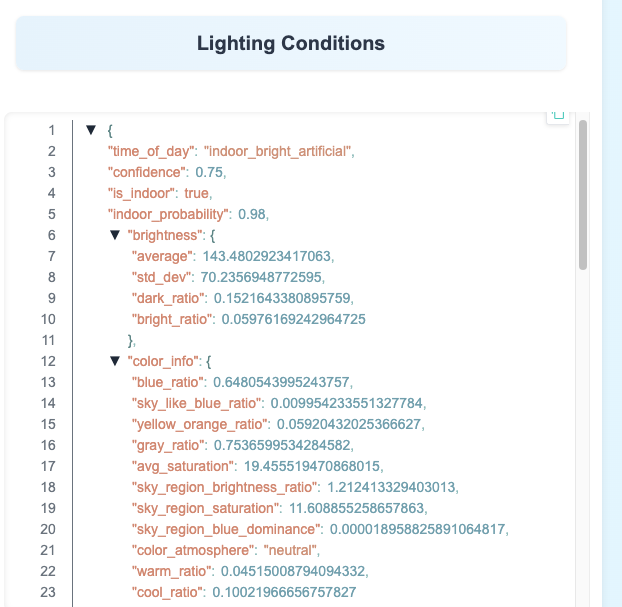This screenshot has height=607, width=622.
Task: Click the "time_of_day" key
Action: point(152,151)
